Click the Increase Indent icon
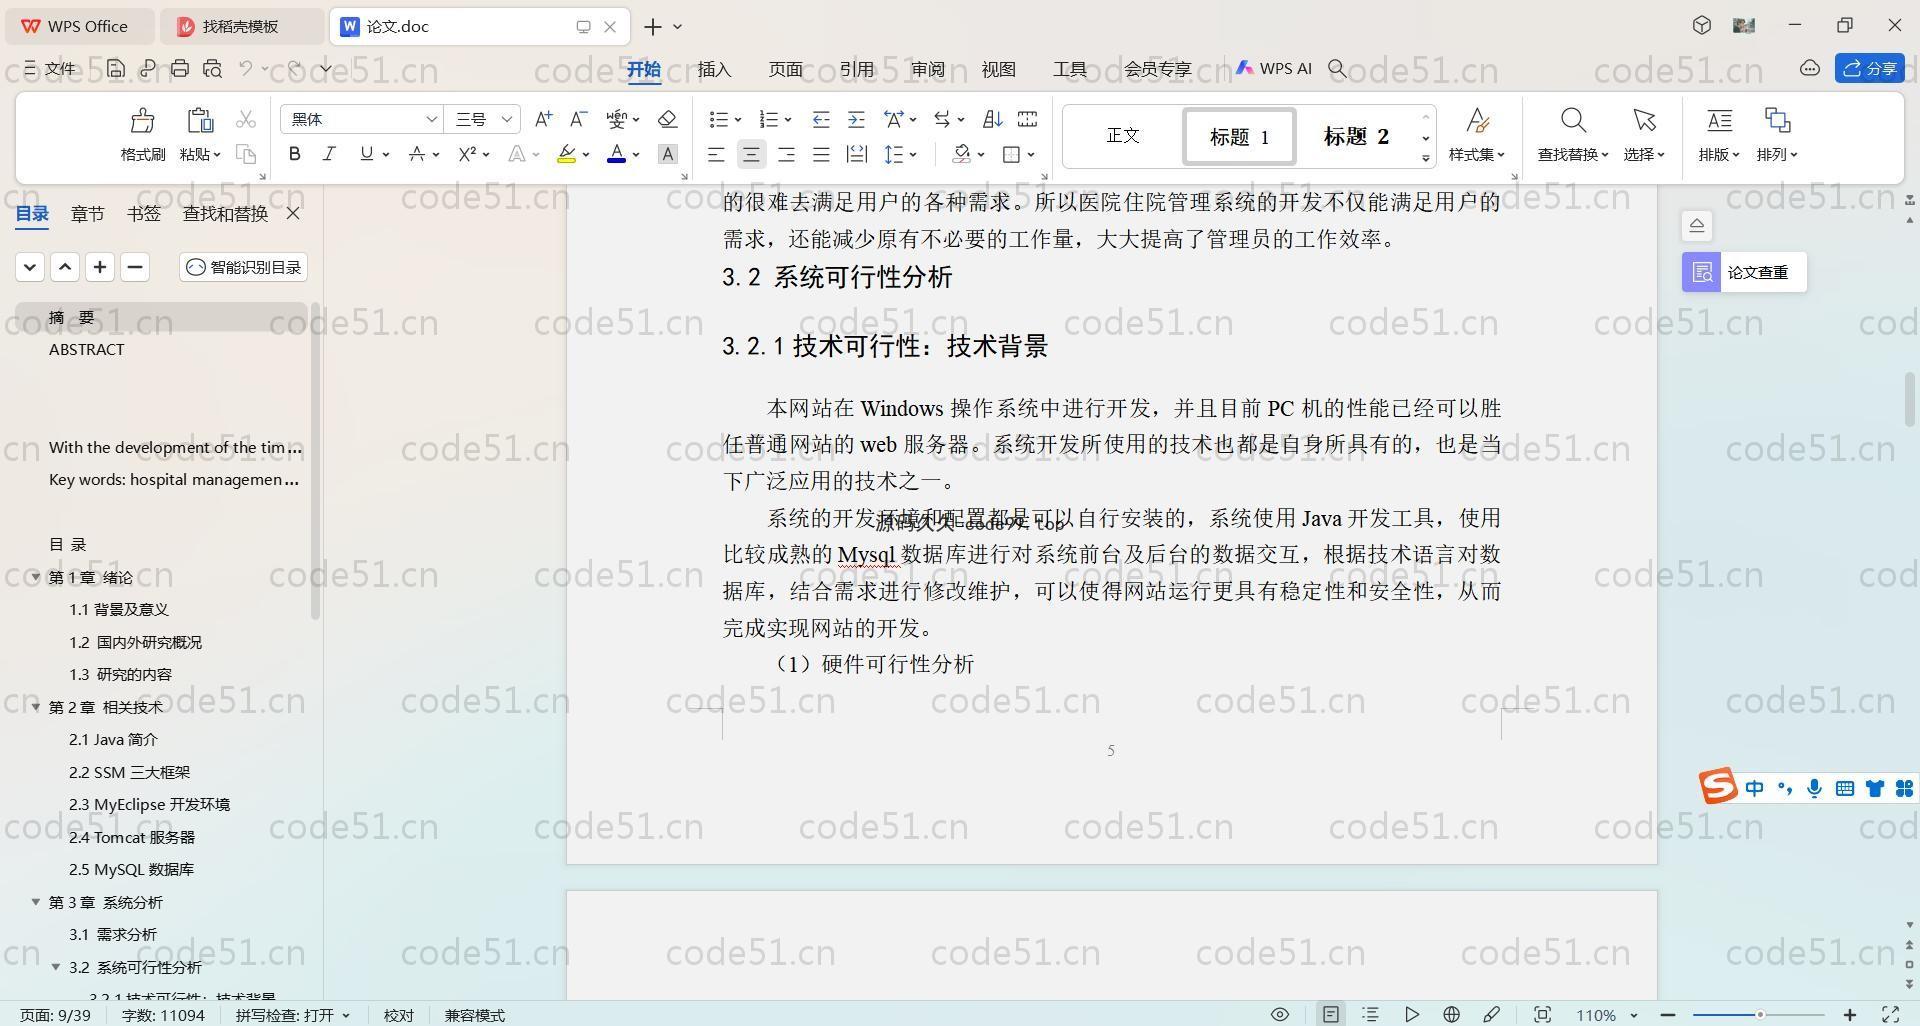 [856, 119]
